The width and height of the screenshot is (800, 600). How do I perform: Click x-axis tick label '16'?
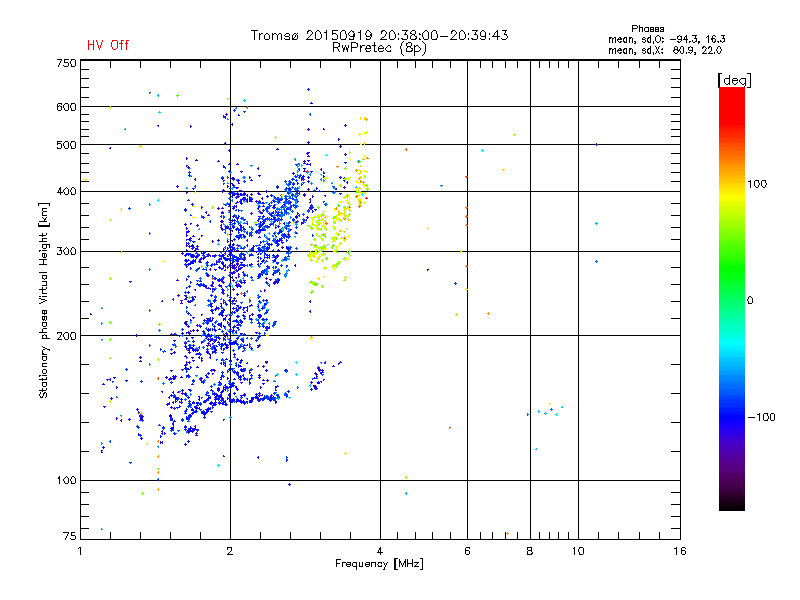(680, 551)
